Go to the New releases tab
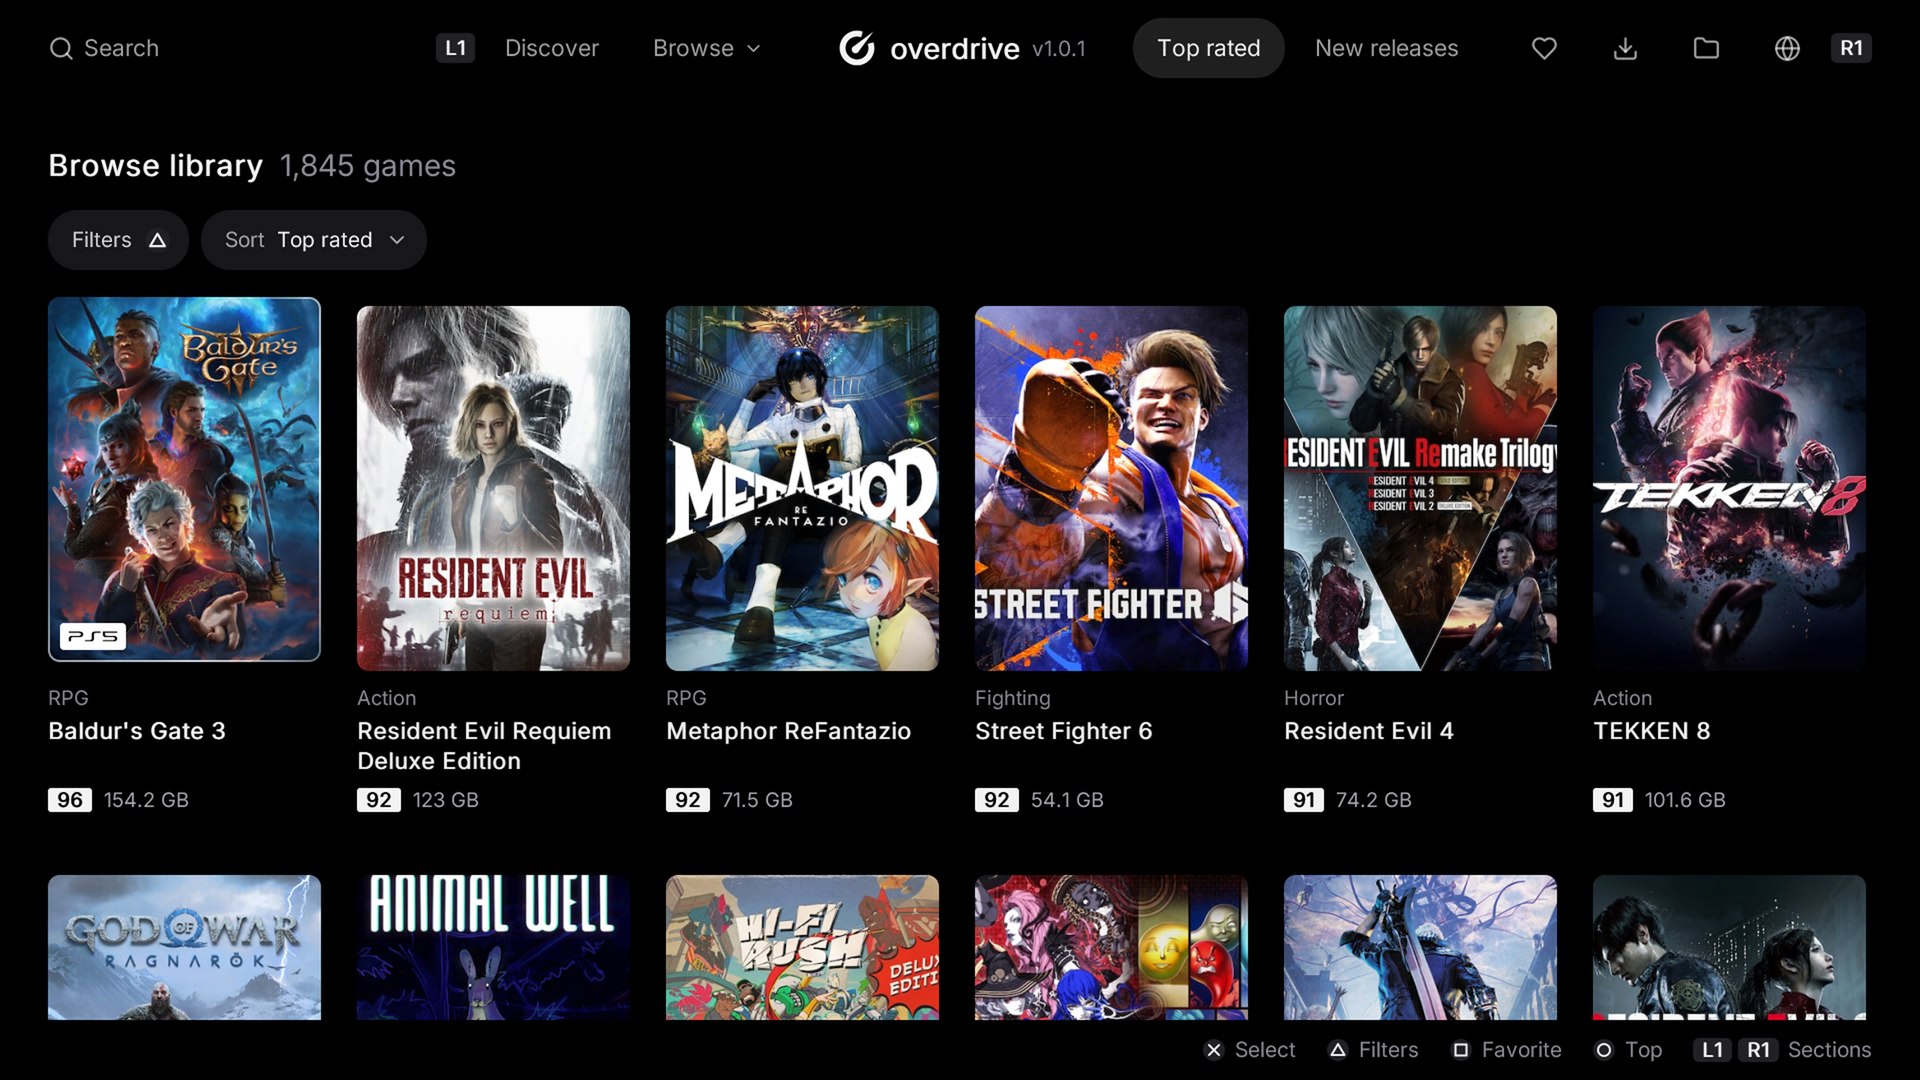Screen dimensions: 1920x1080 tap(1386, 48)
